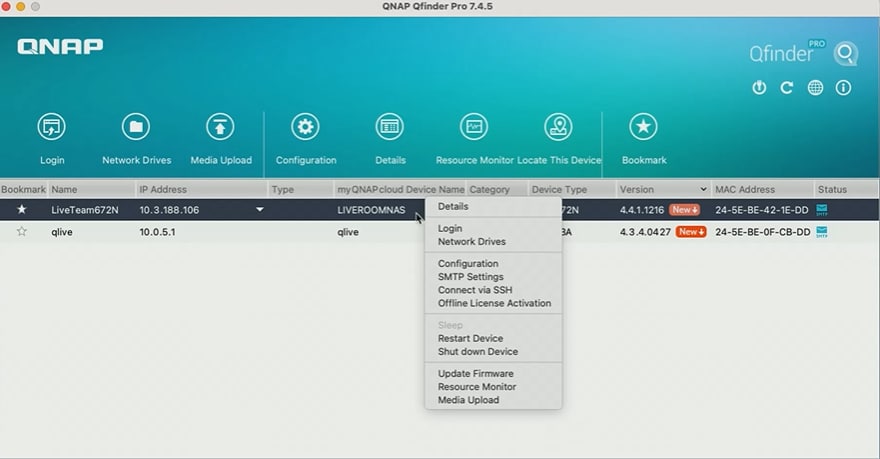The image size is (880, 459).
Task: Choose Configuration in the context menu
Action: (x=468, y=263)
